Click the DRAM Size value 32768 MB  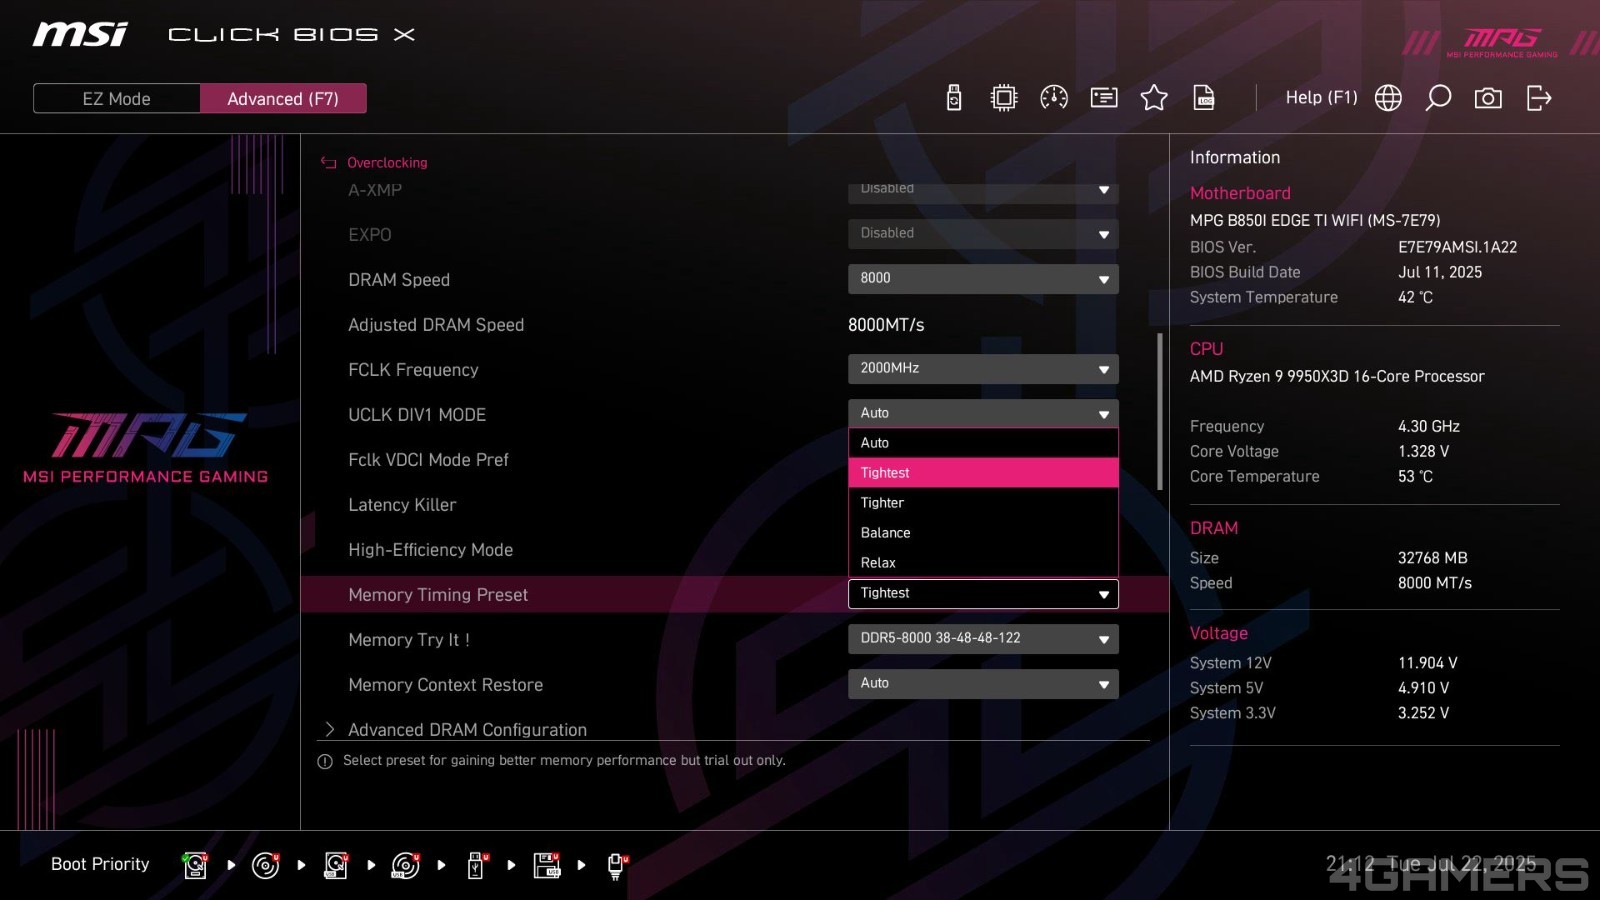coord(1432,558)
